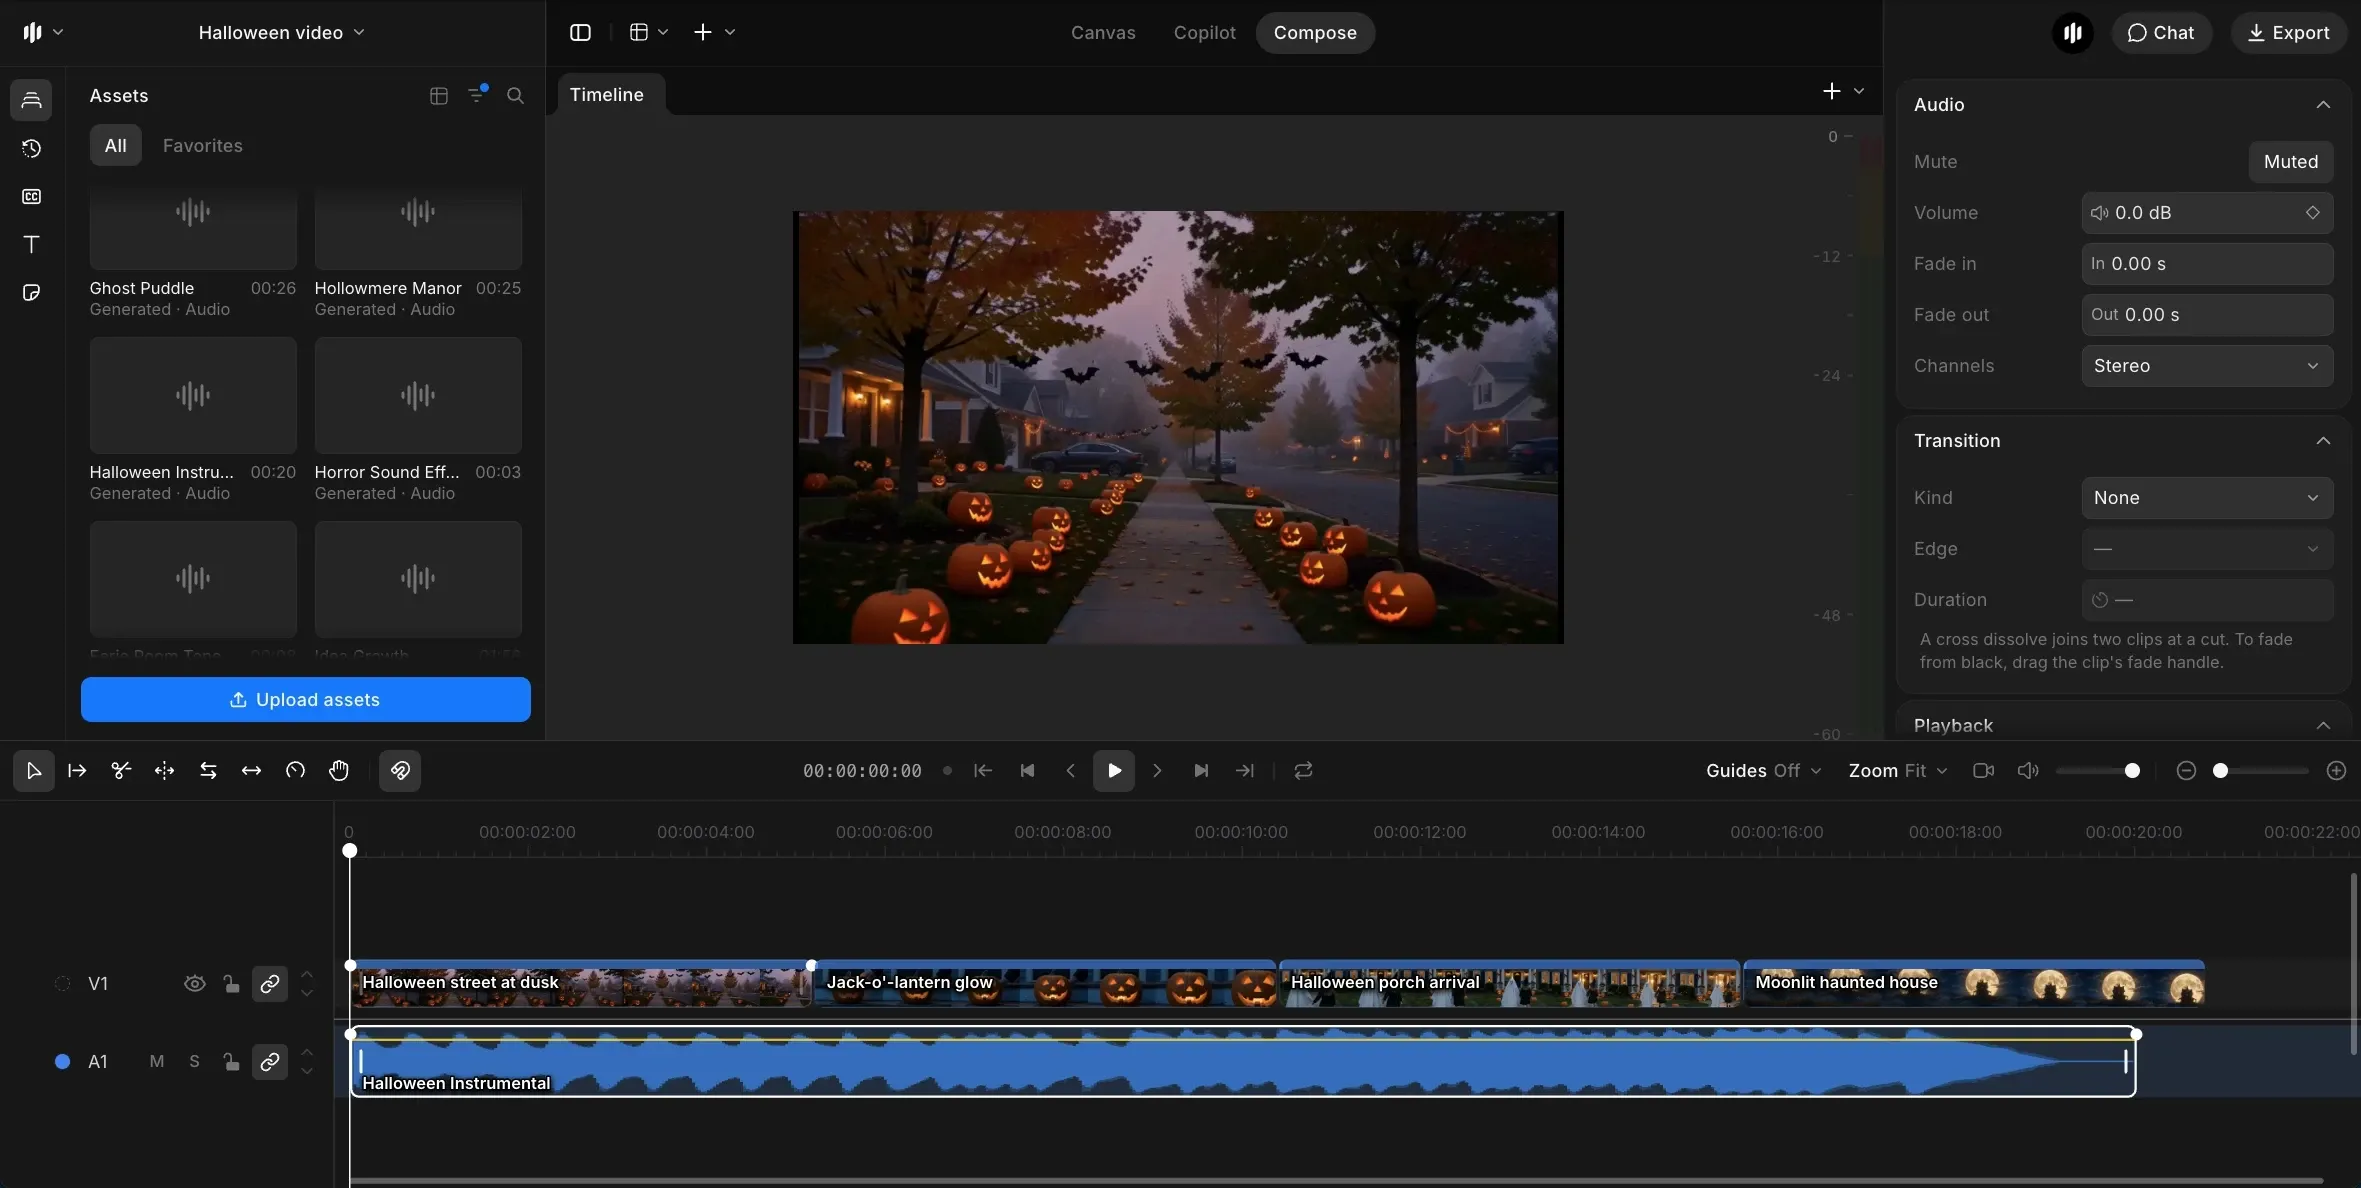Toggle the sidebar layout panel icon
This screenshot has height=1188, width=2361.
pyautogui.click(x=580, y=32)
